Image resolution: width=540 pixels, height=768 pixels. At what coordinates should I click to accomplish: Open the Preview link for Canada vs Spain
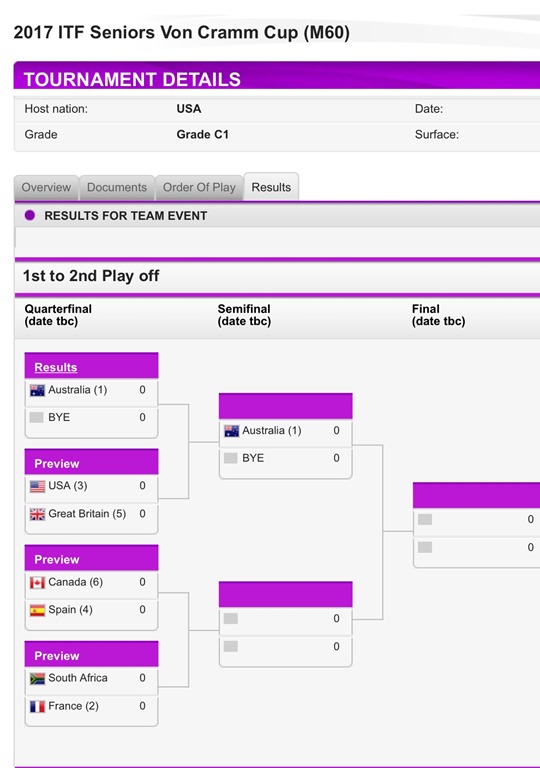[56, 559]
